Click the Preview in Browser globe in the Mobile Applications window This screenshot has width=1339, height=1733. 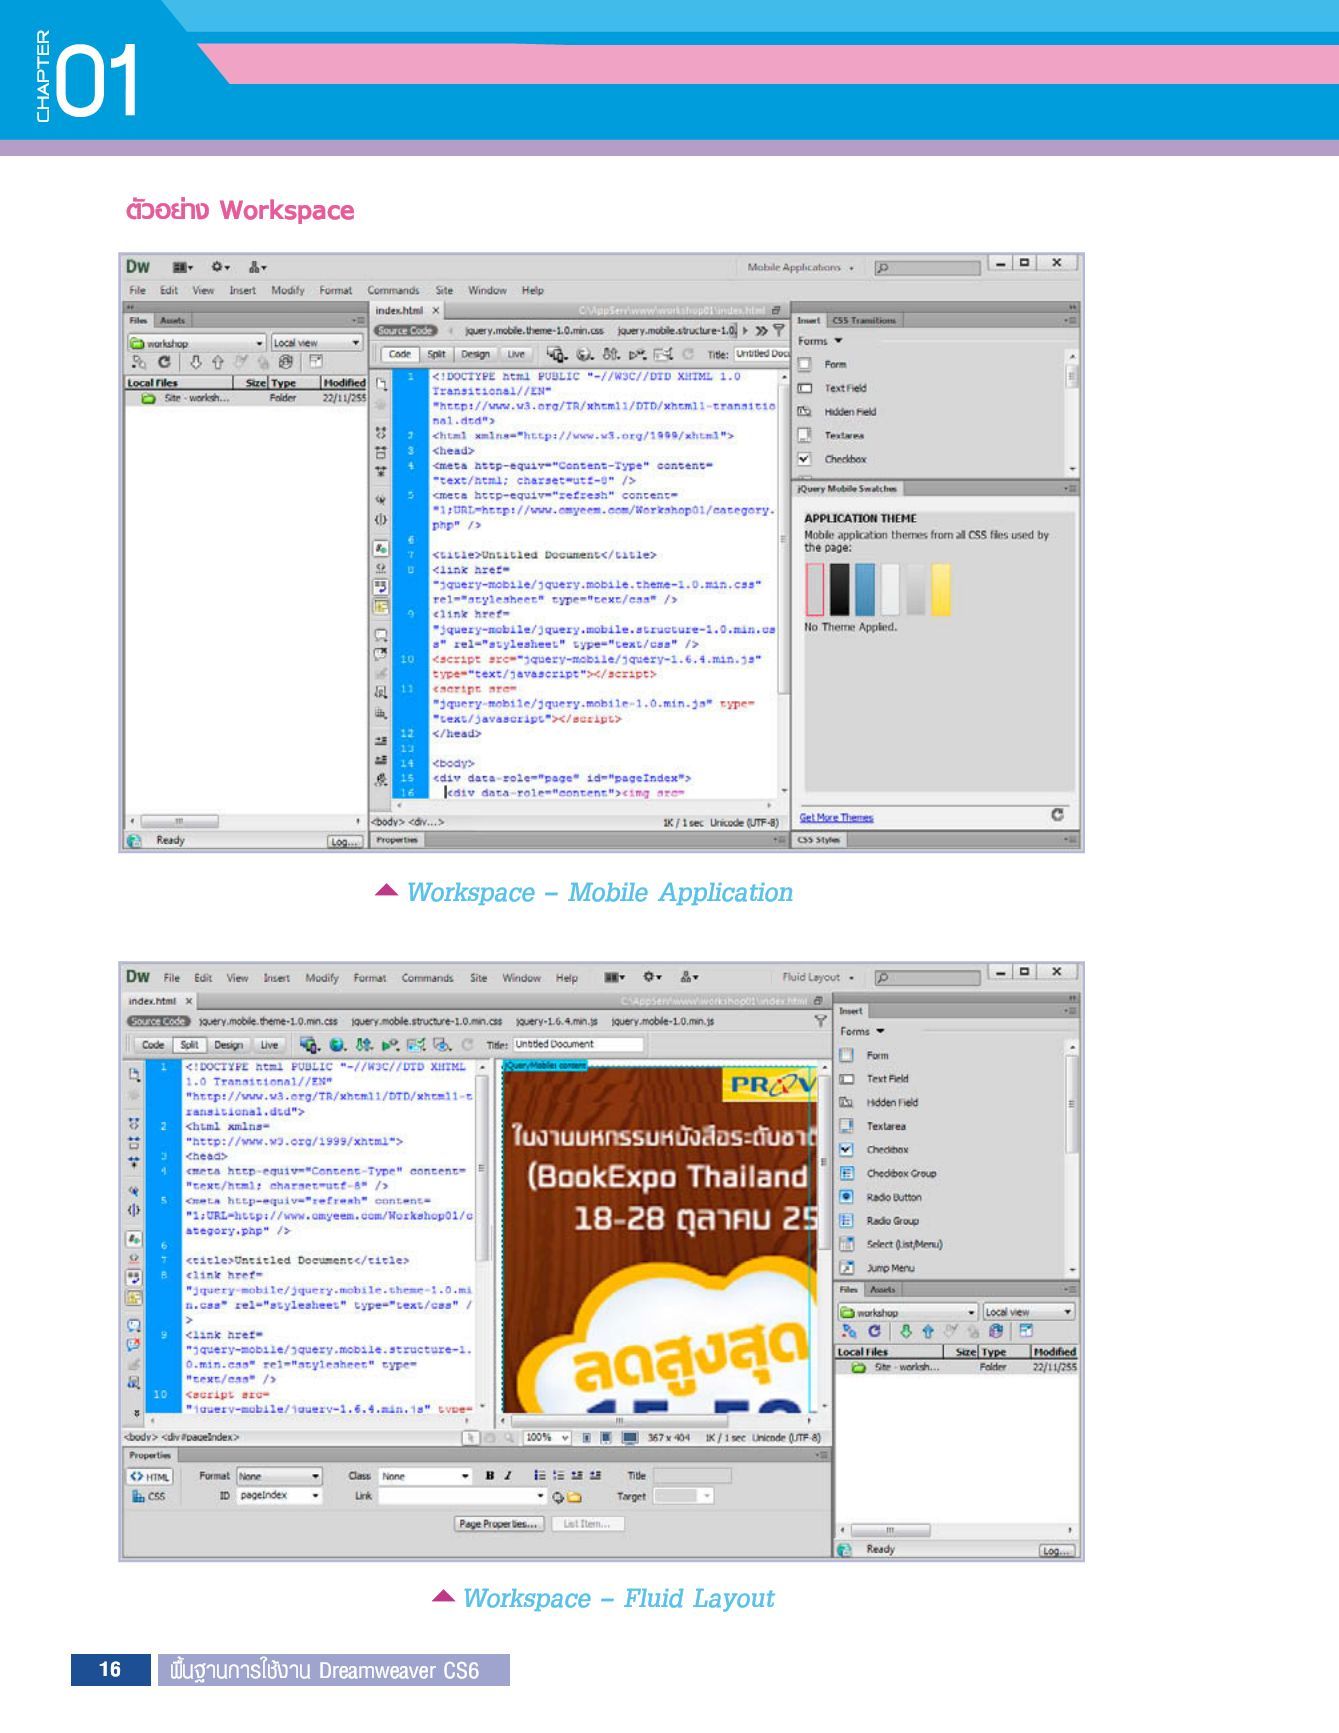click(585, 354)
